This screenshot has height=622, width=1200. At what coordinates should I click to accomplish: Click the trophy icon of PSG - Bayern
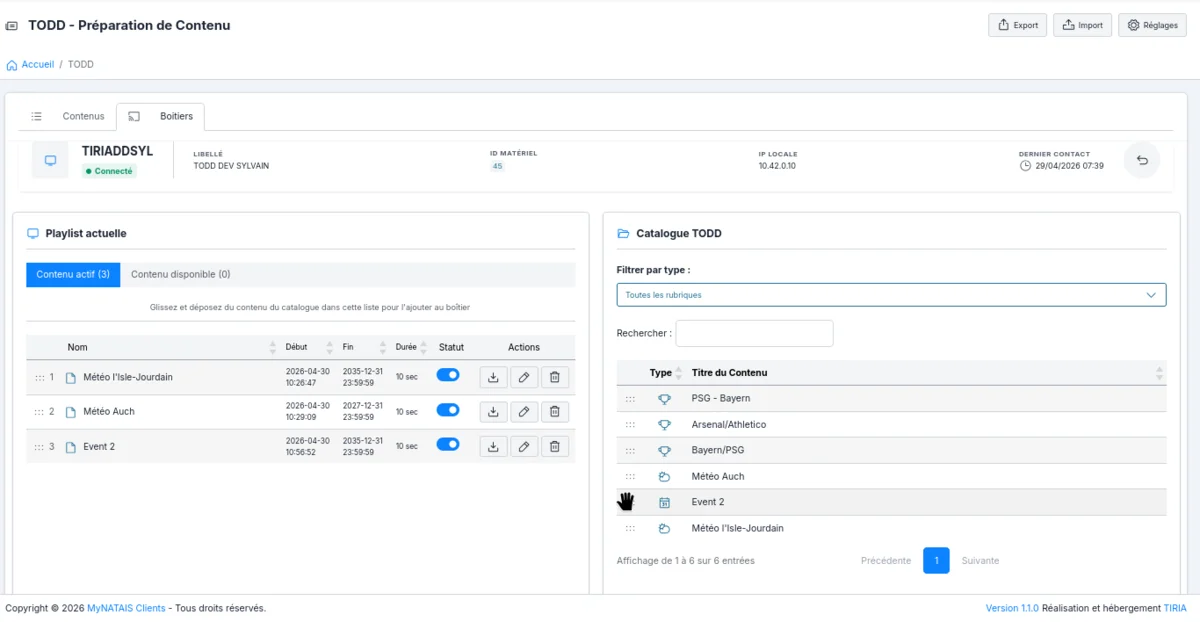pos(664,399)
